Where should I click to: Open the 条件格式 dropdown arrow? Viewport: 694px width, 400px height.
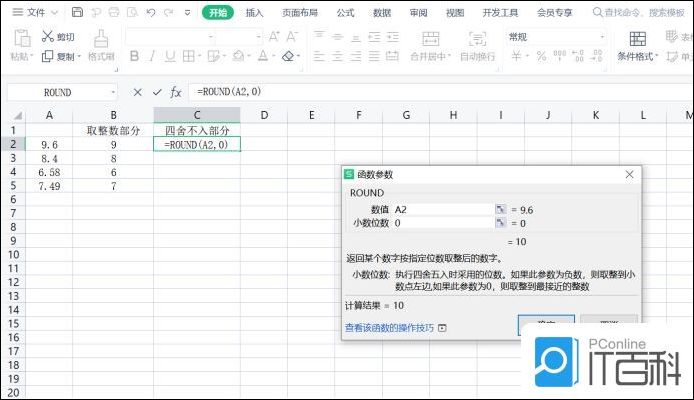(x=656, y=56)
